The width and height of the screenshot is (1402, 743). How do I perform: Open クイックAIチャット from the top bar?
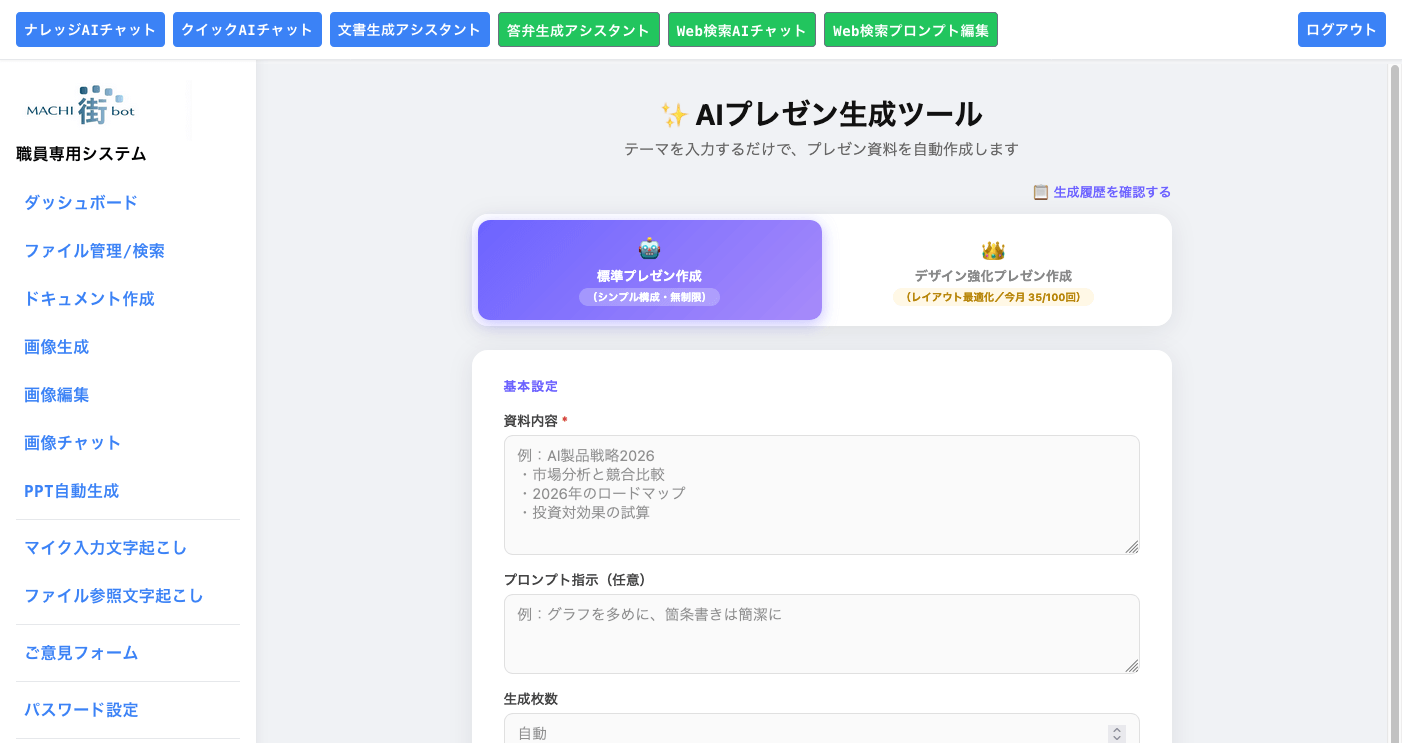(247, 30)
